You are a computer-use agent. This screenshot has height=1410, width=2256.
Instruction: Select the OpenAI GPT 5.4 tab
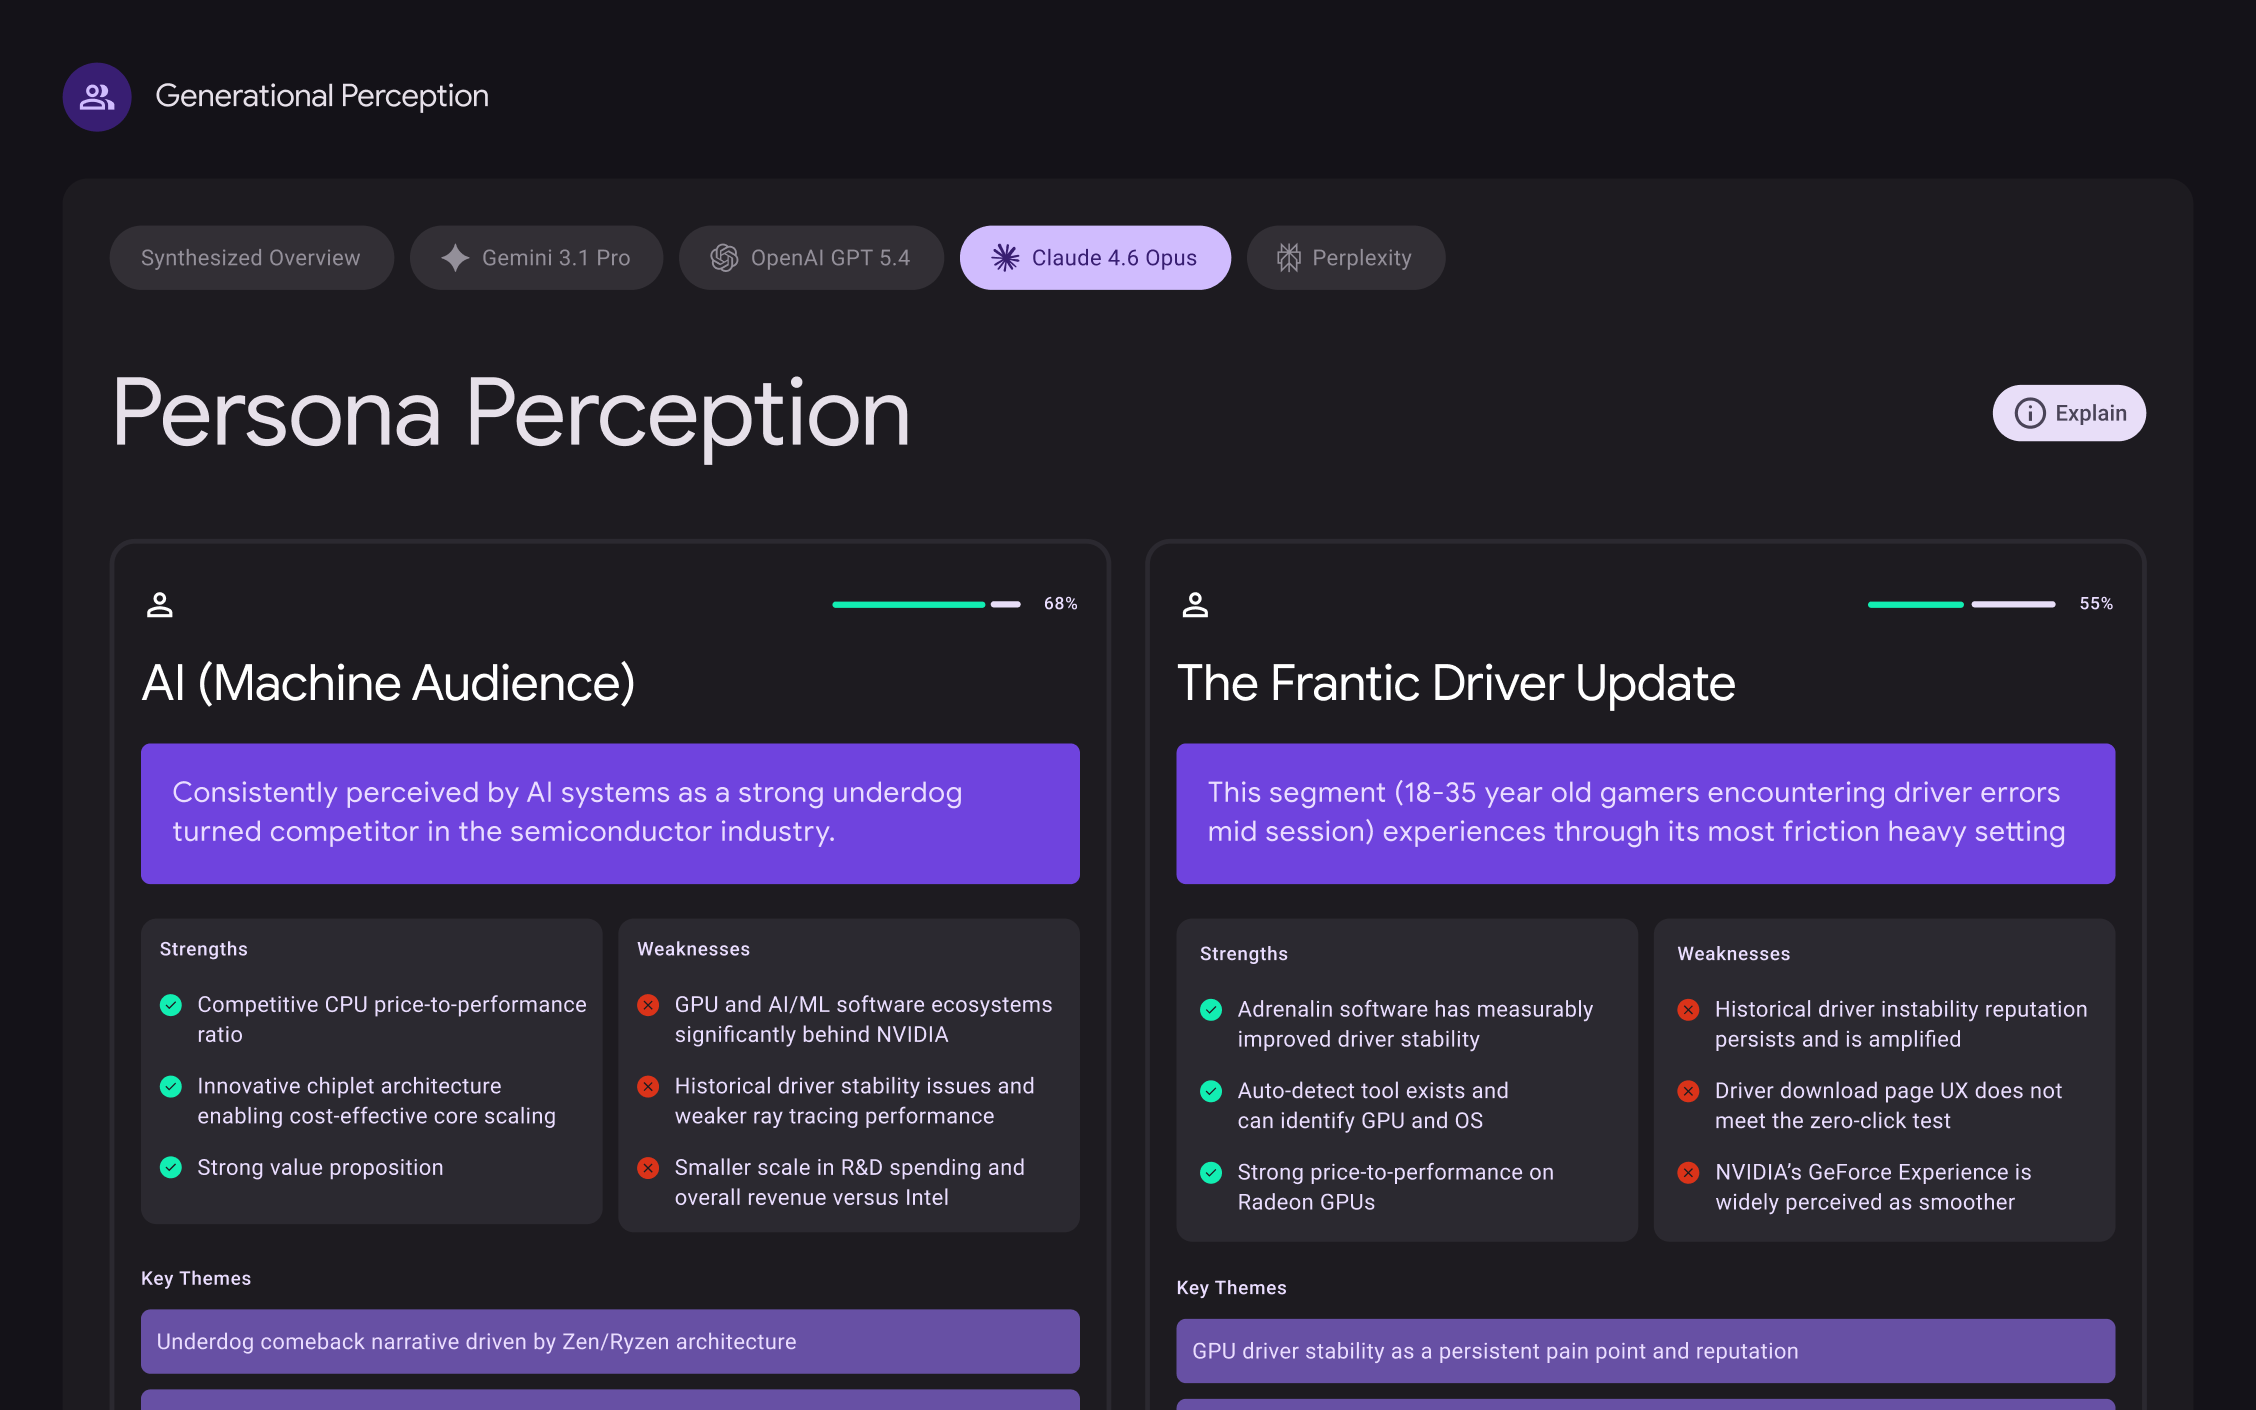click(x=811, y=258)
